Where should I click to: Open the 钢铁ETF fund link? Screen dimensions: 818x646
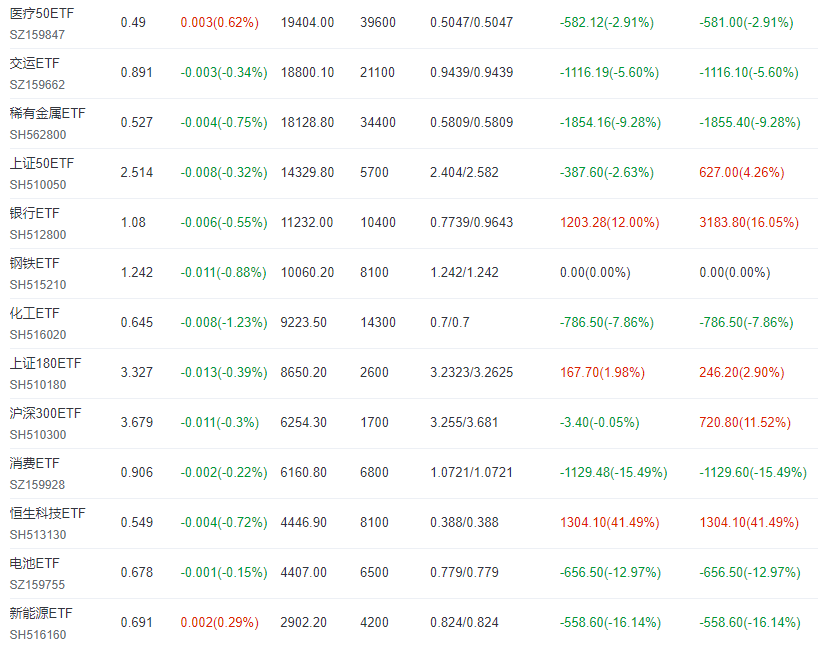(35, 263)
